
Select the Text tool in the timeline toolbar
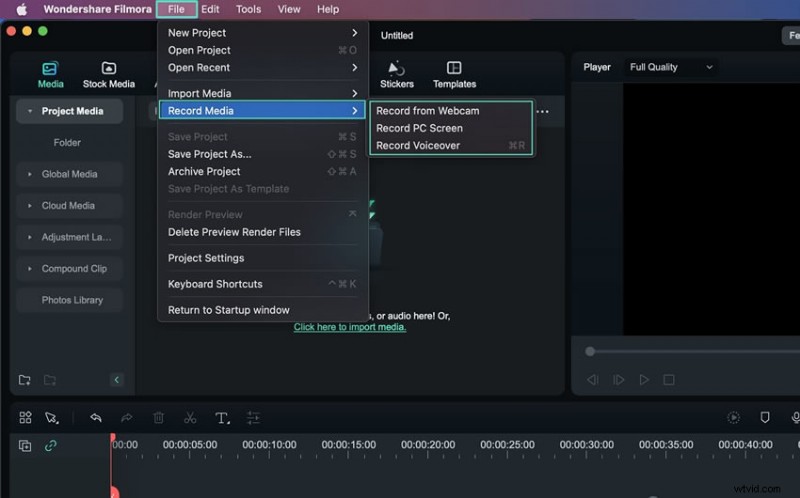point(222,418)
